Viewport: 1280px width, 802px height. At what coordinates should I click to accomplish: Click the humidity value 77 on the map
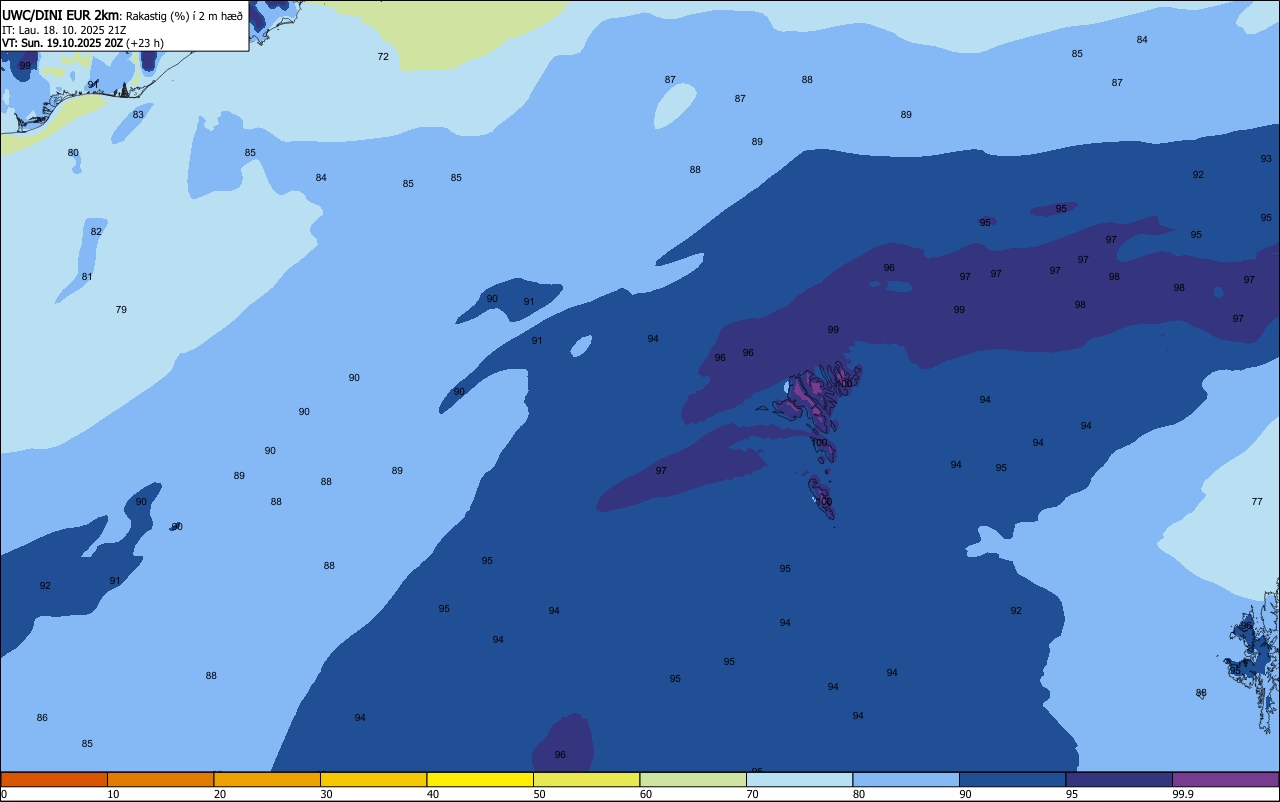(1257, 502)
